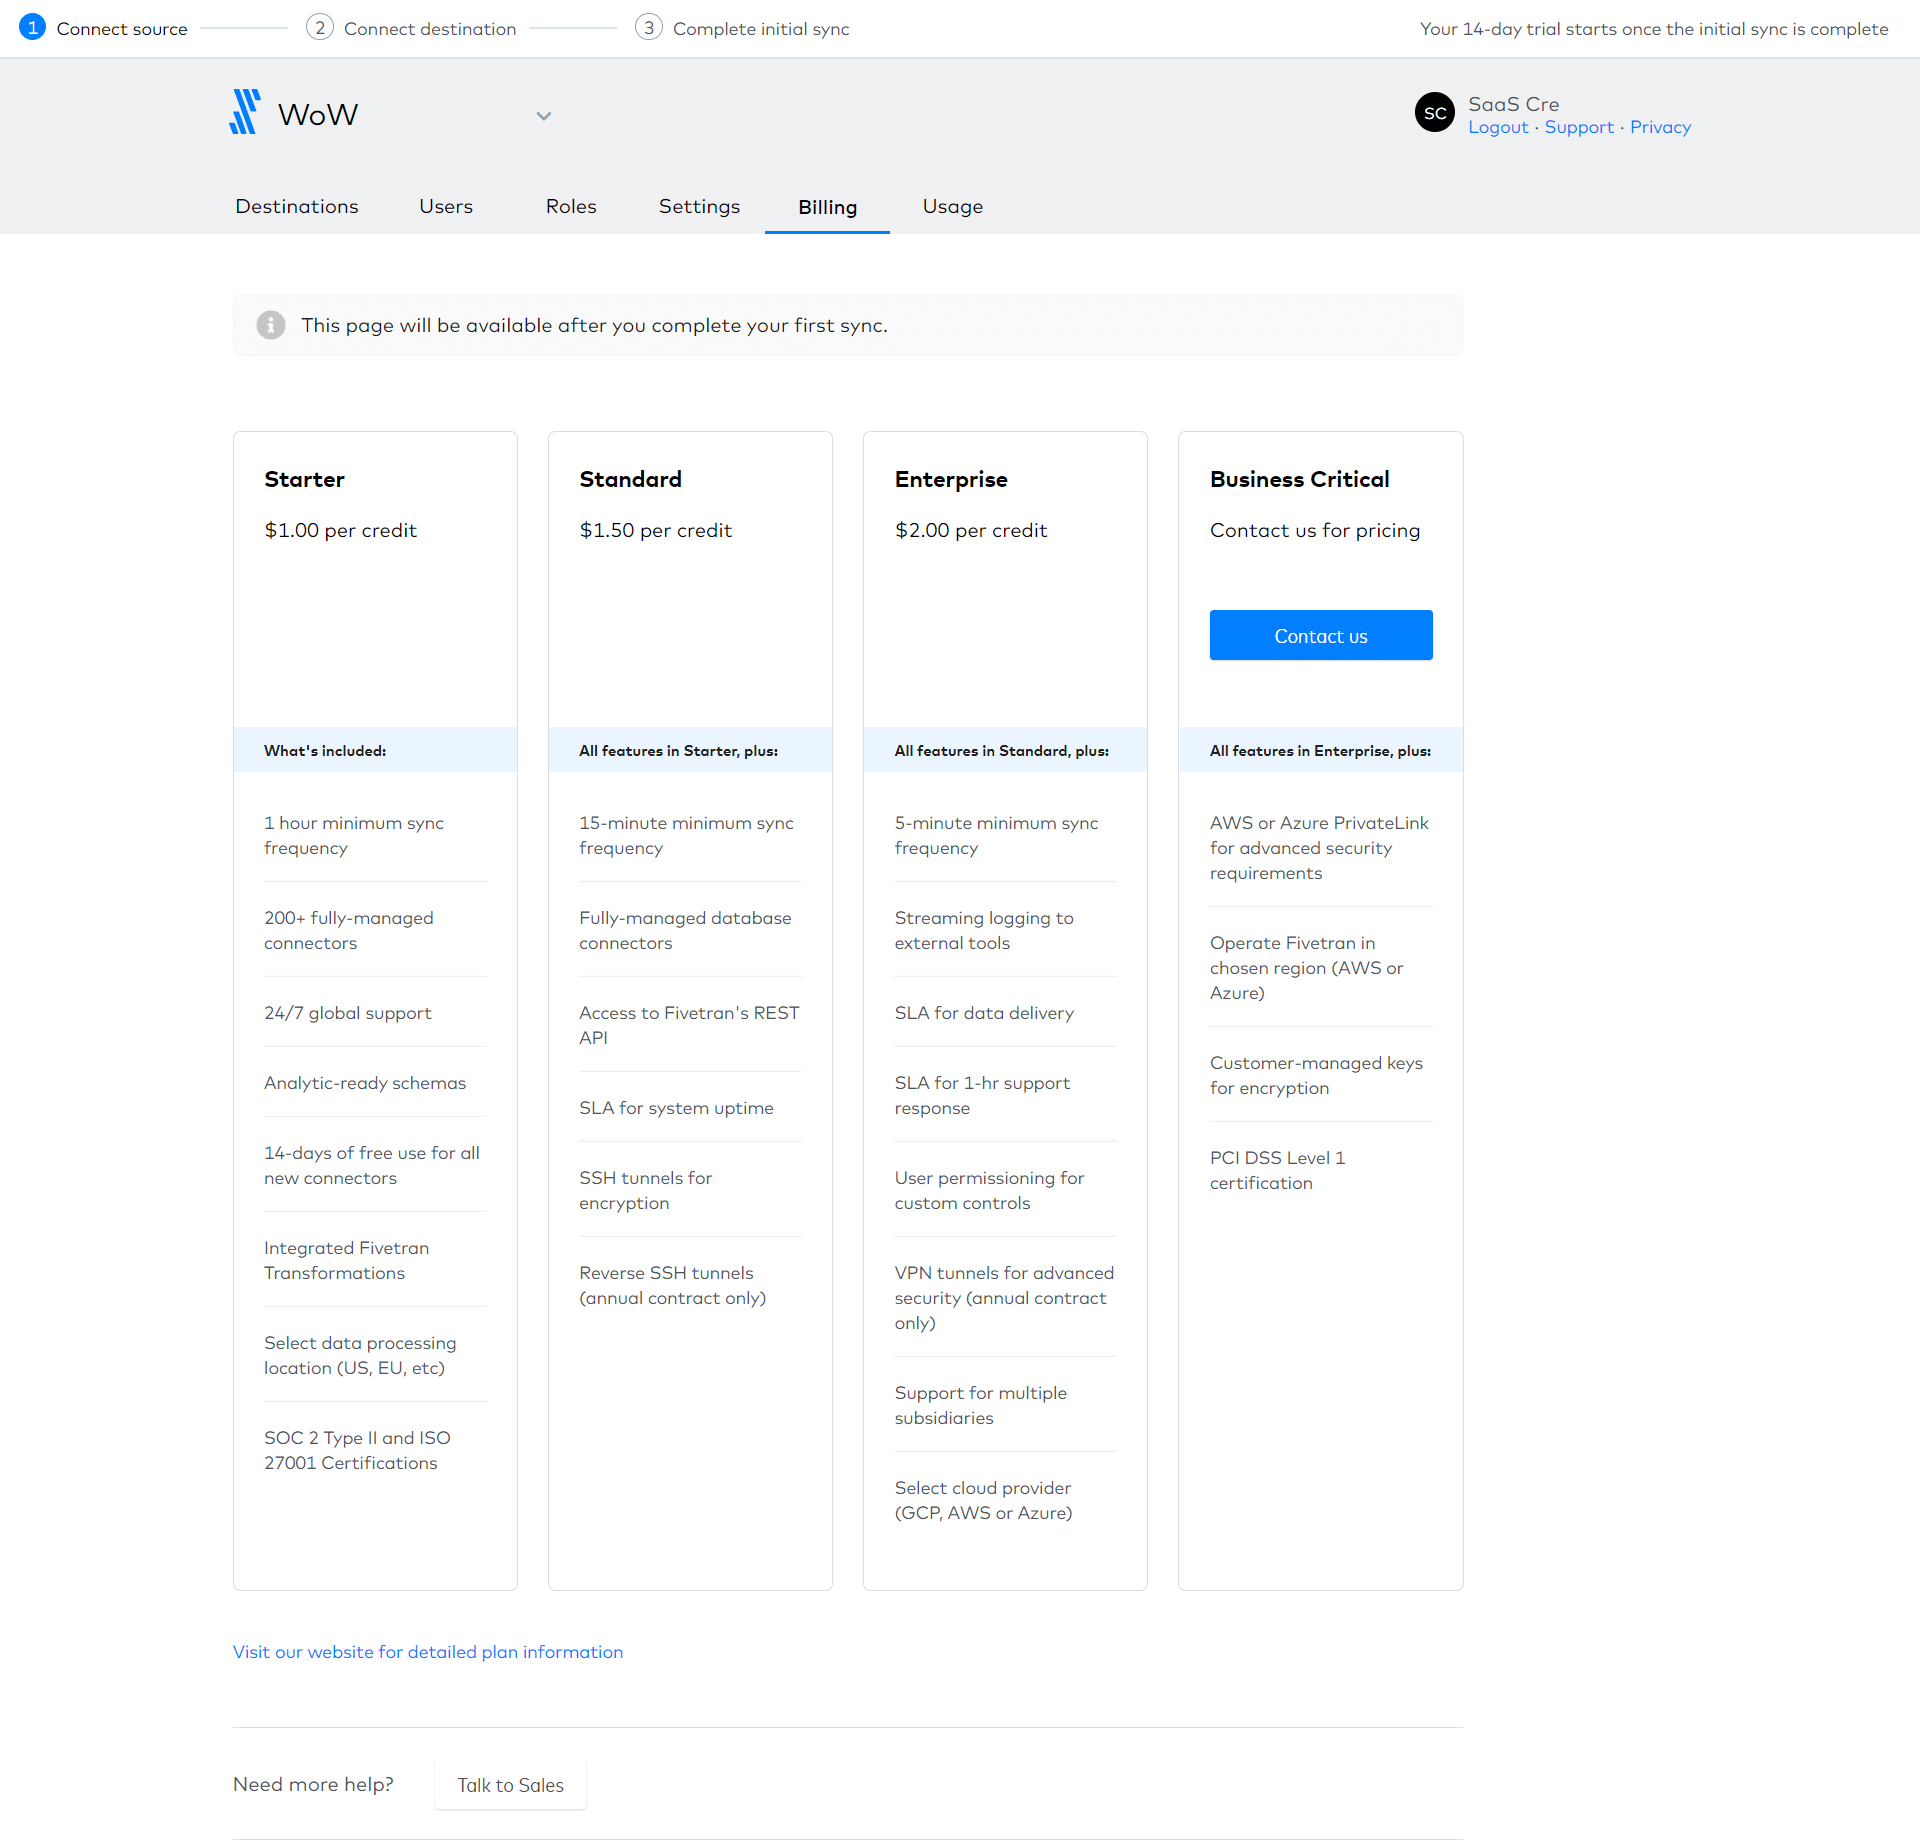Click Customer-managed keys for encryption
Image resolution: width=1920 pixels, height=1840 pixels.
point(1316,1075)
